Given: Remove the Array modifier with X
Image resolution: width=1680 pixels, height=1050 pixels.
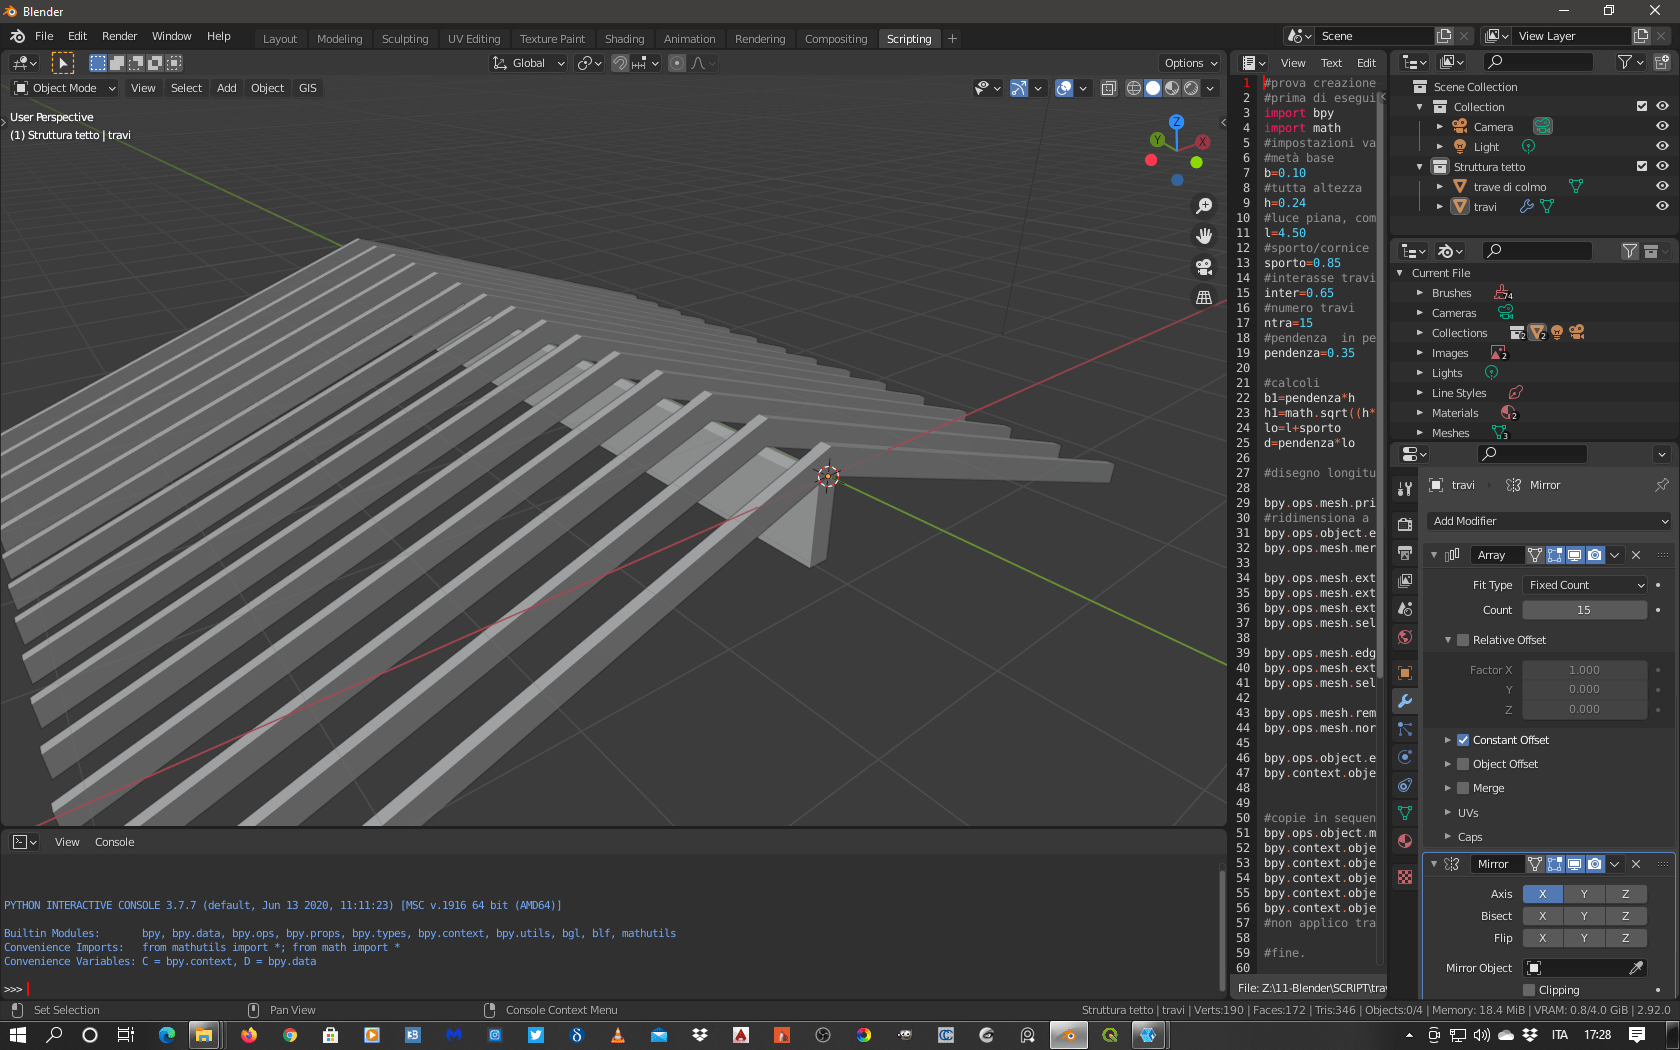Looking at the screenshot, I should [1636, 555].
